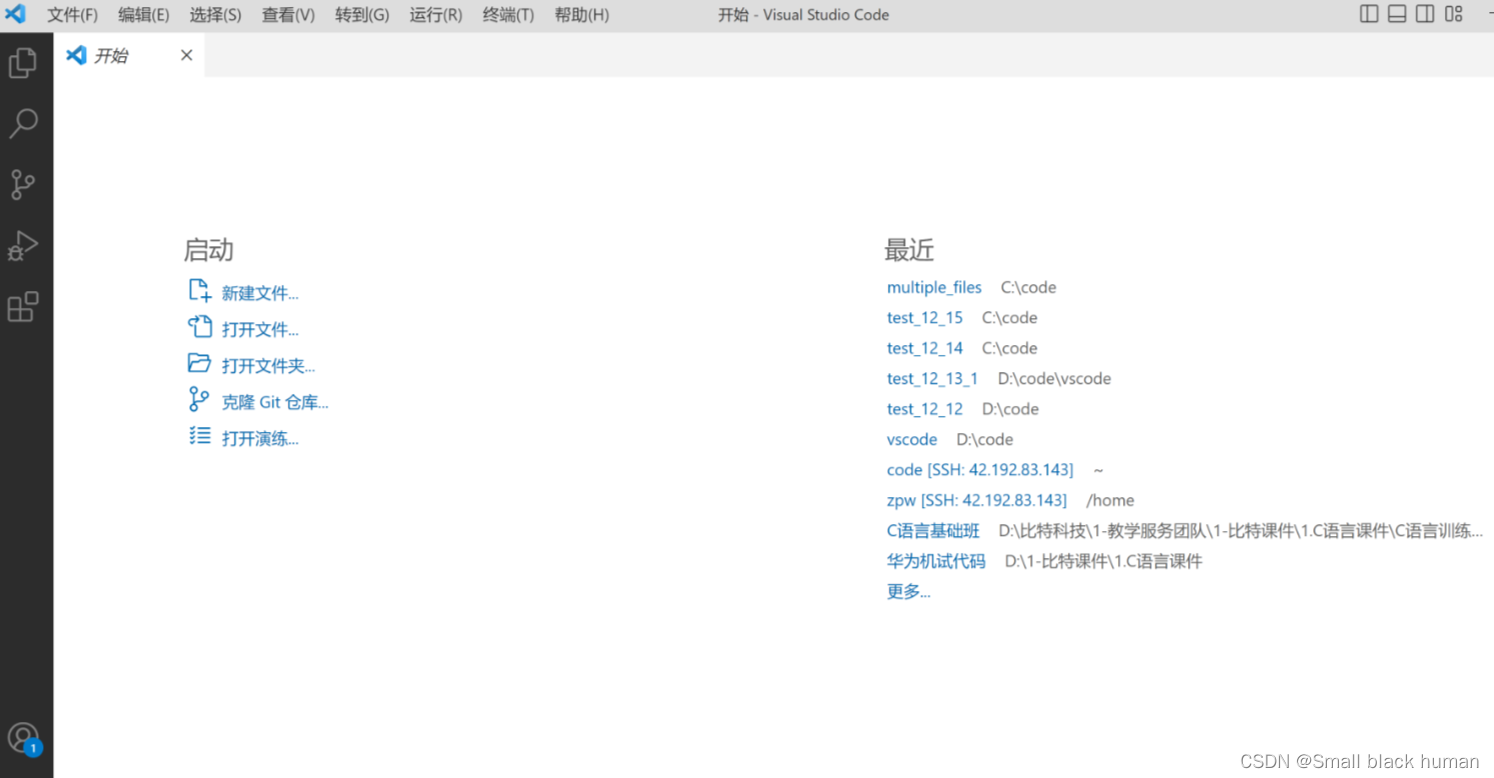Open recent folder test_12_14
This screenshot has width=1494, height=778.
click(925, 348)
